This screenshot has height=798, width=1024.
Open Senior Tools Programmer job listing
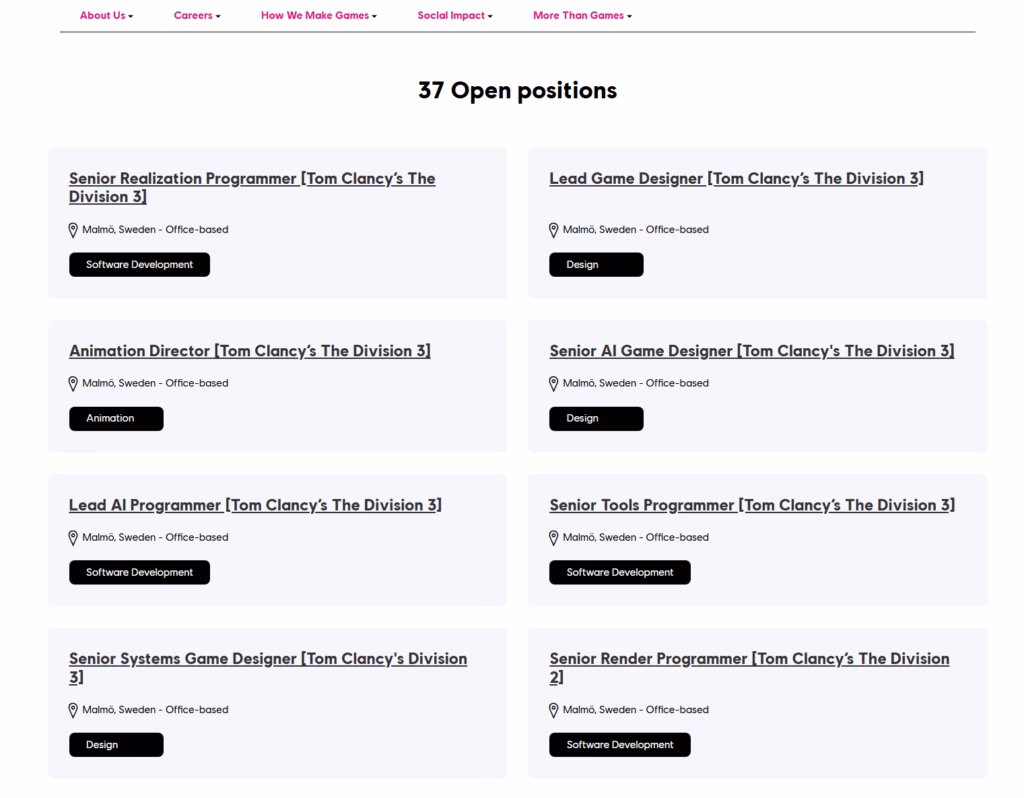pyautogui.click(x=752, y=505)
